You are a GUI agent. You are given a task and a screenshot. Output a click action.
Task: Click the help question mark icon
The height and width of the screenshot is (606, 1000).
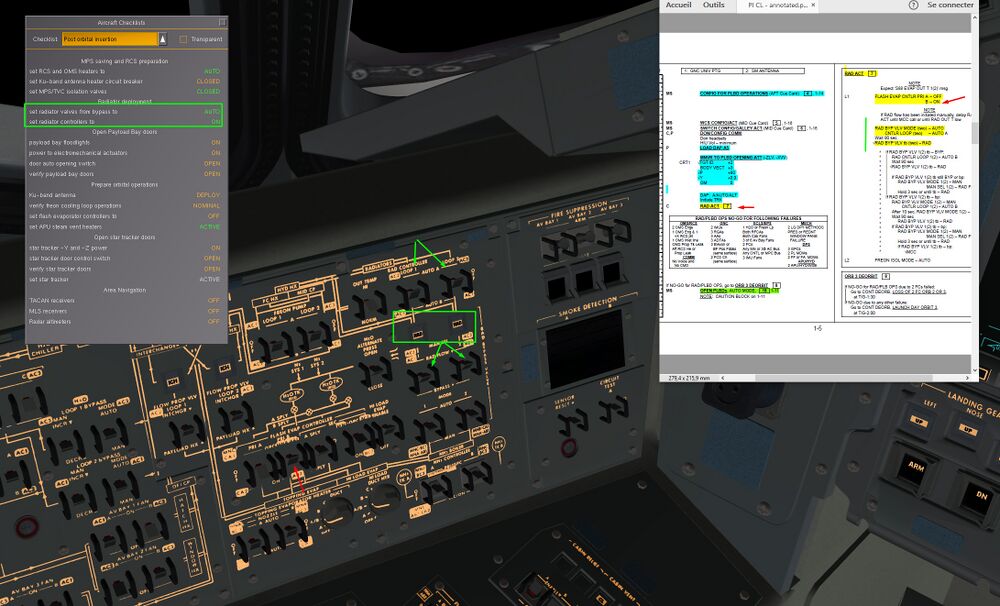[913, 5]
